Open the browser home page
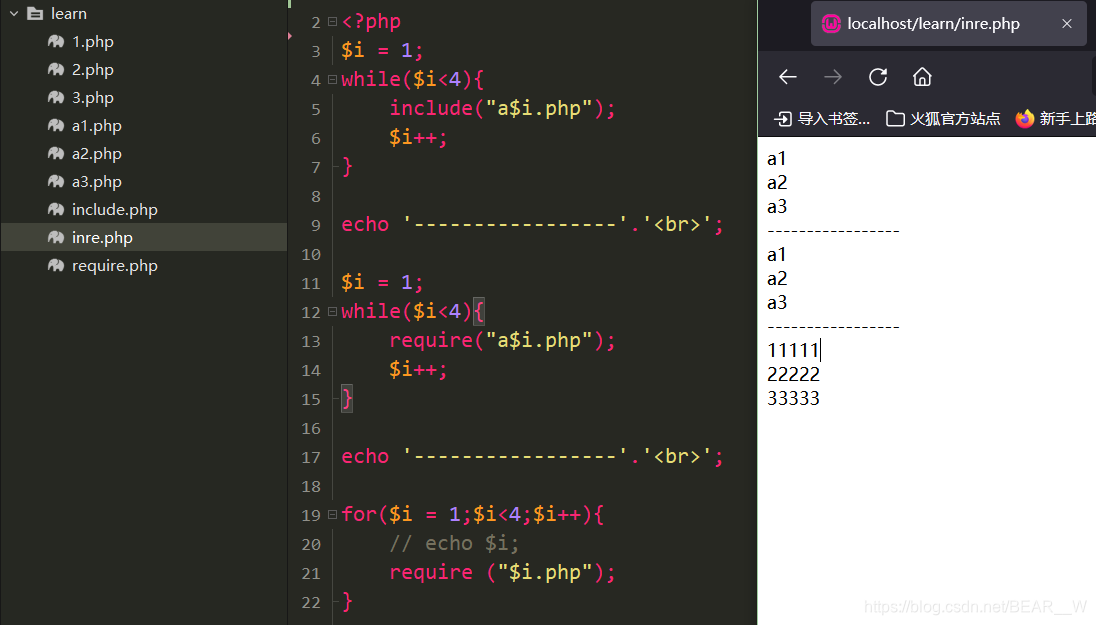1096x625 pixels. click(922, 77)
